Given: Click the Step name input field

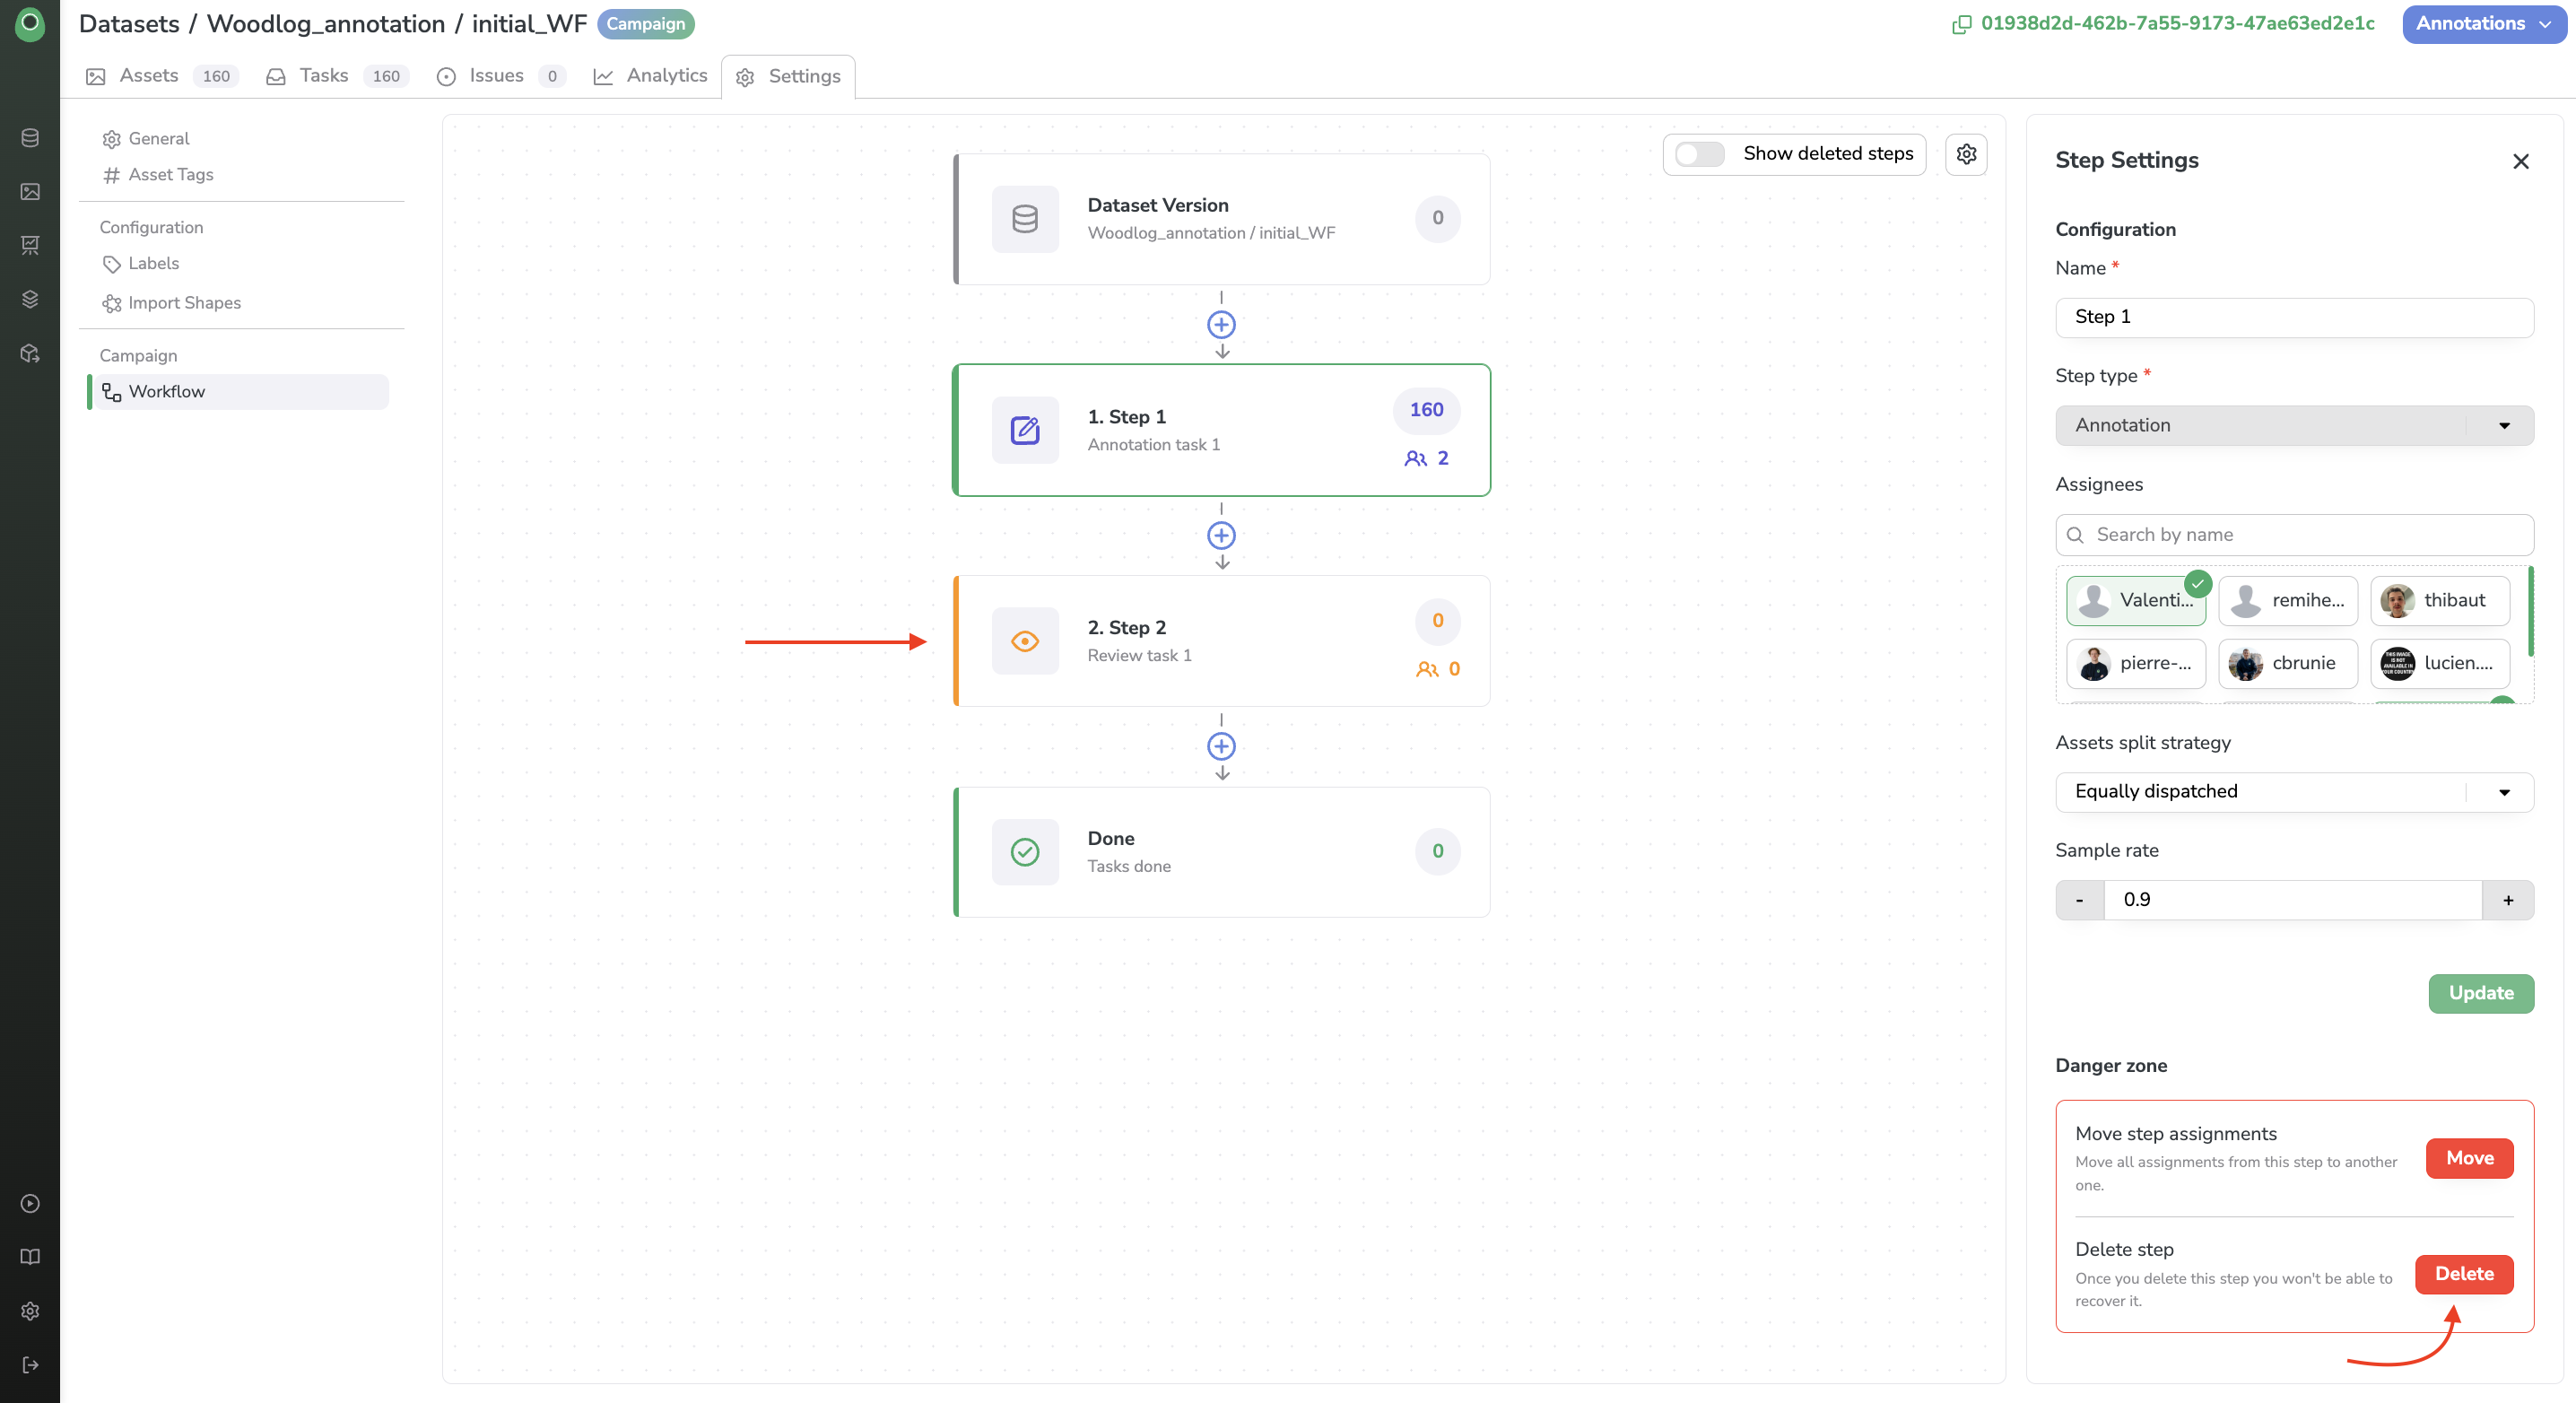Looking at the screenshot, I should point(2294,316).
